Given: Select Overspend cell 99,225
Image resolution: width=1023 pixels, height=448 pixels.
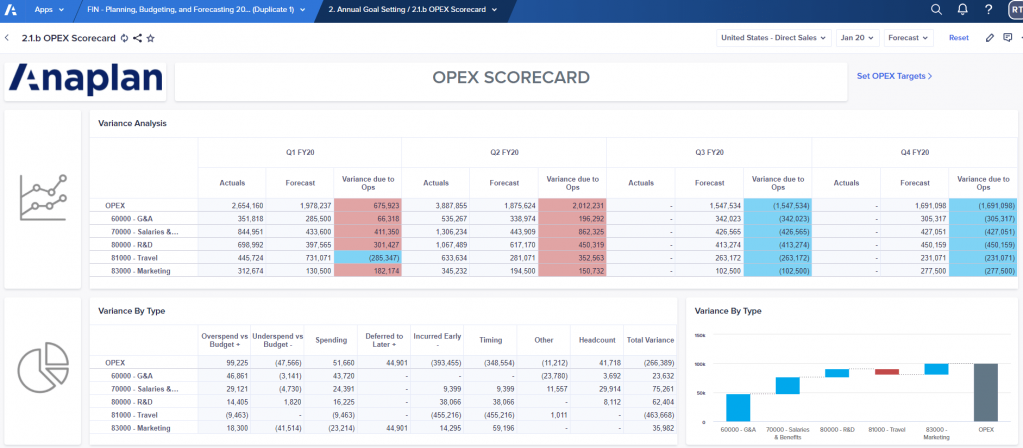Looking at the screenshot, I should 224,362.
